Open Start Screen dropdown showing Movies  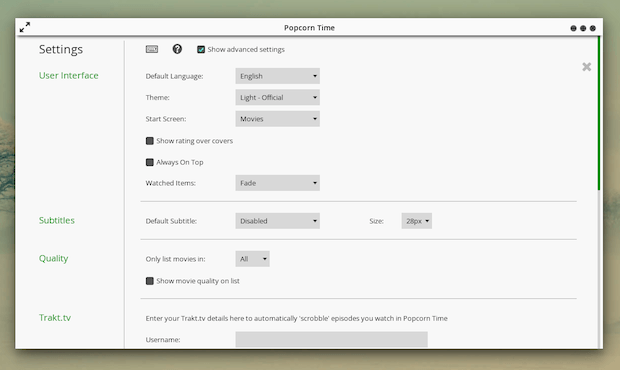(x=278, y=119)
